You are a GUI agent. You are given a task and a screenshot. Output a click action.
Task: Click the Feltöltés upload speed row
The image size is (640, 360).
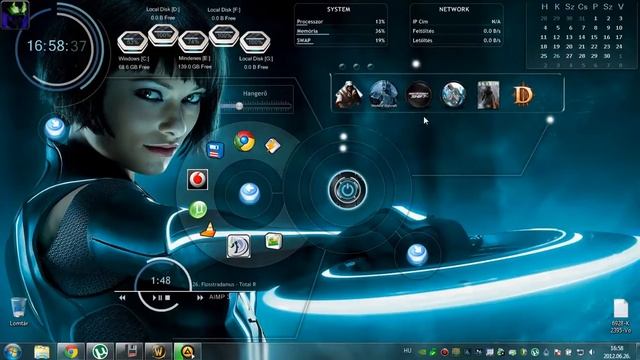click(x=456, y=31)
